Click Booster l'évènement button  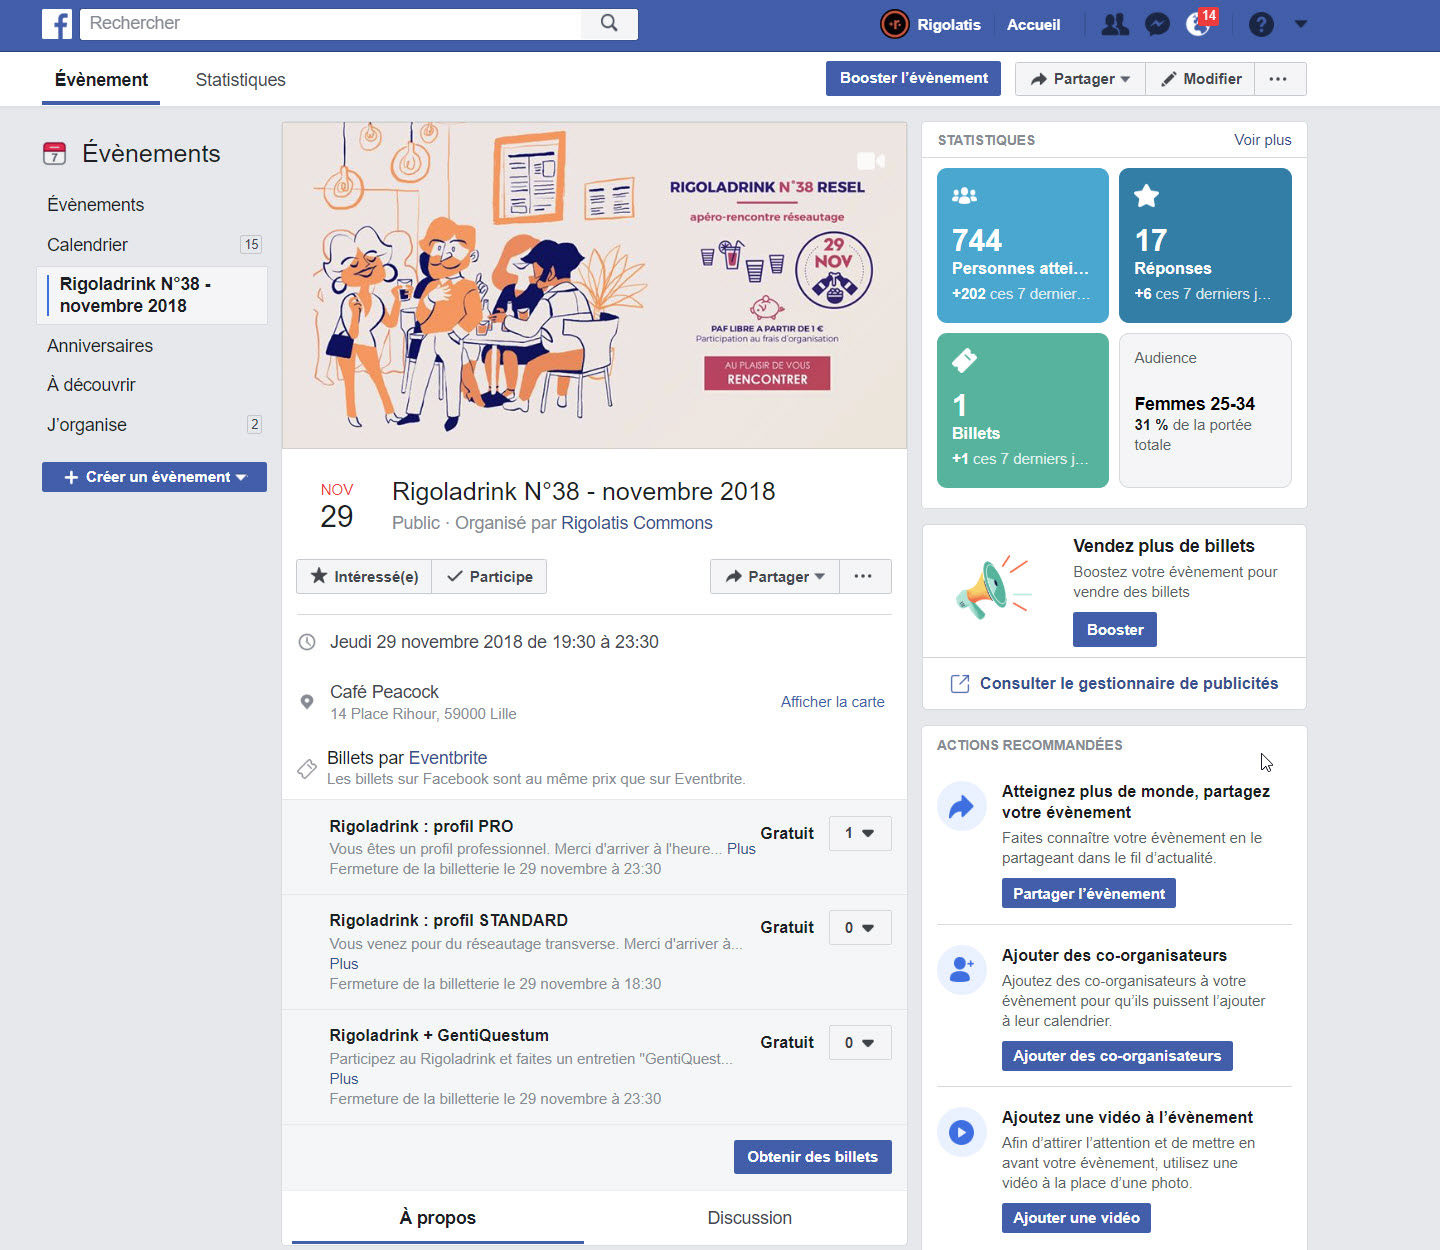point(913,78)
